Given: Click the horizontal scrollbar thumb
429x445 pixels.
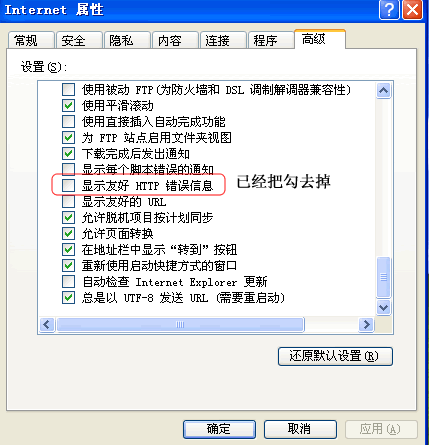Looking at the screenshot, I should pos(180,324).
